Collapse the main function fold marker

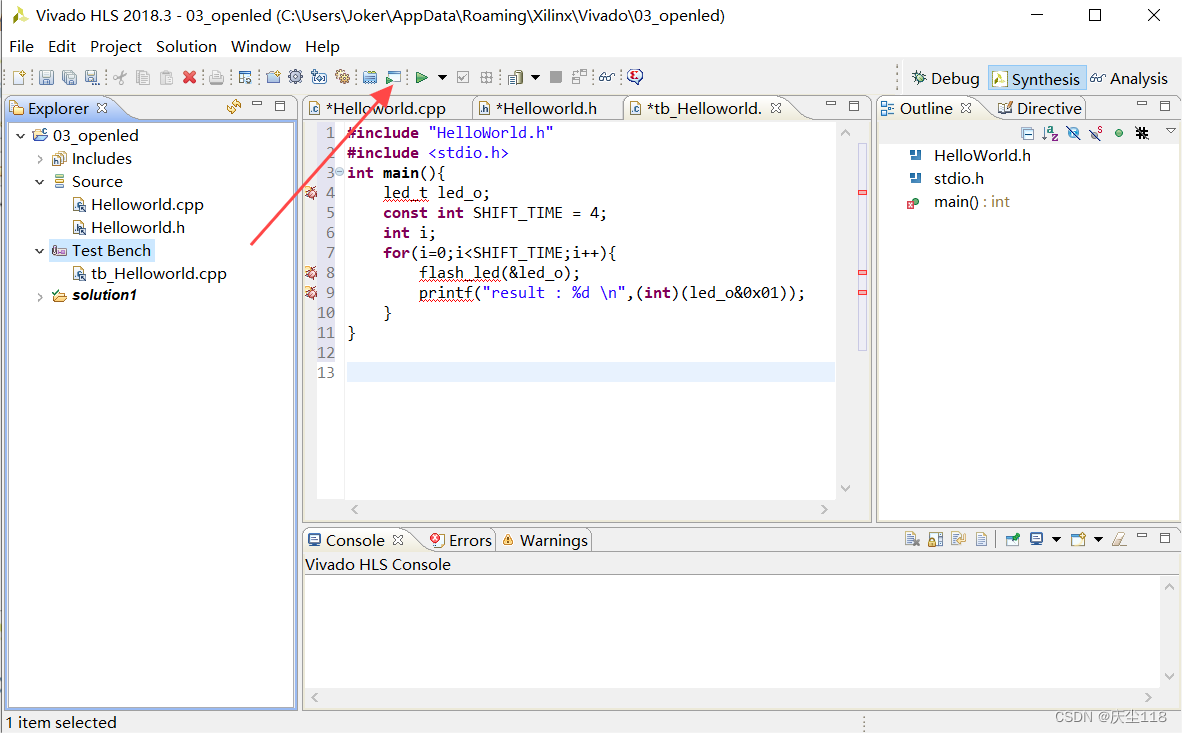(x=339, y=172)
